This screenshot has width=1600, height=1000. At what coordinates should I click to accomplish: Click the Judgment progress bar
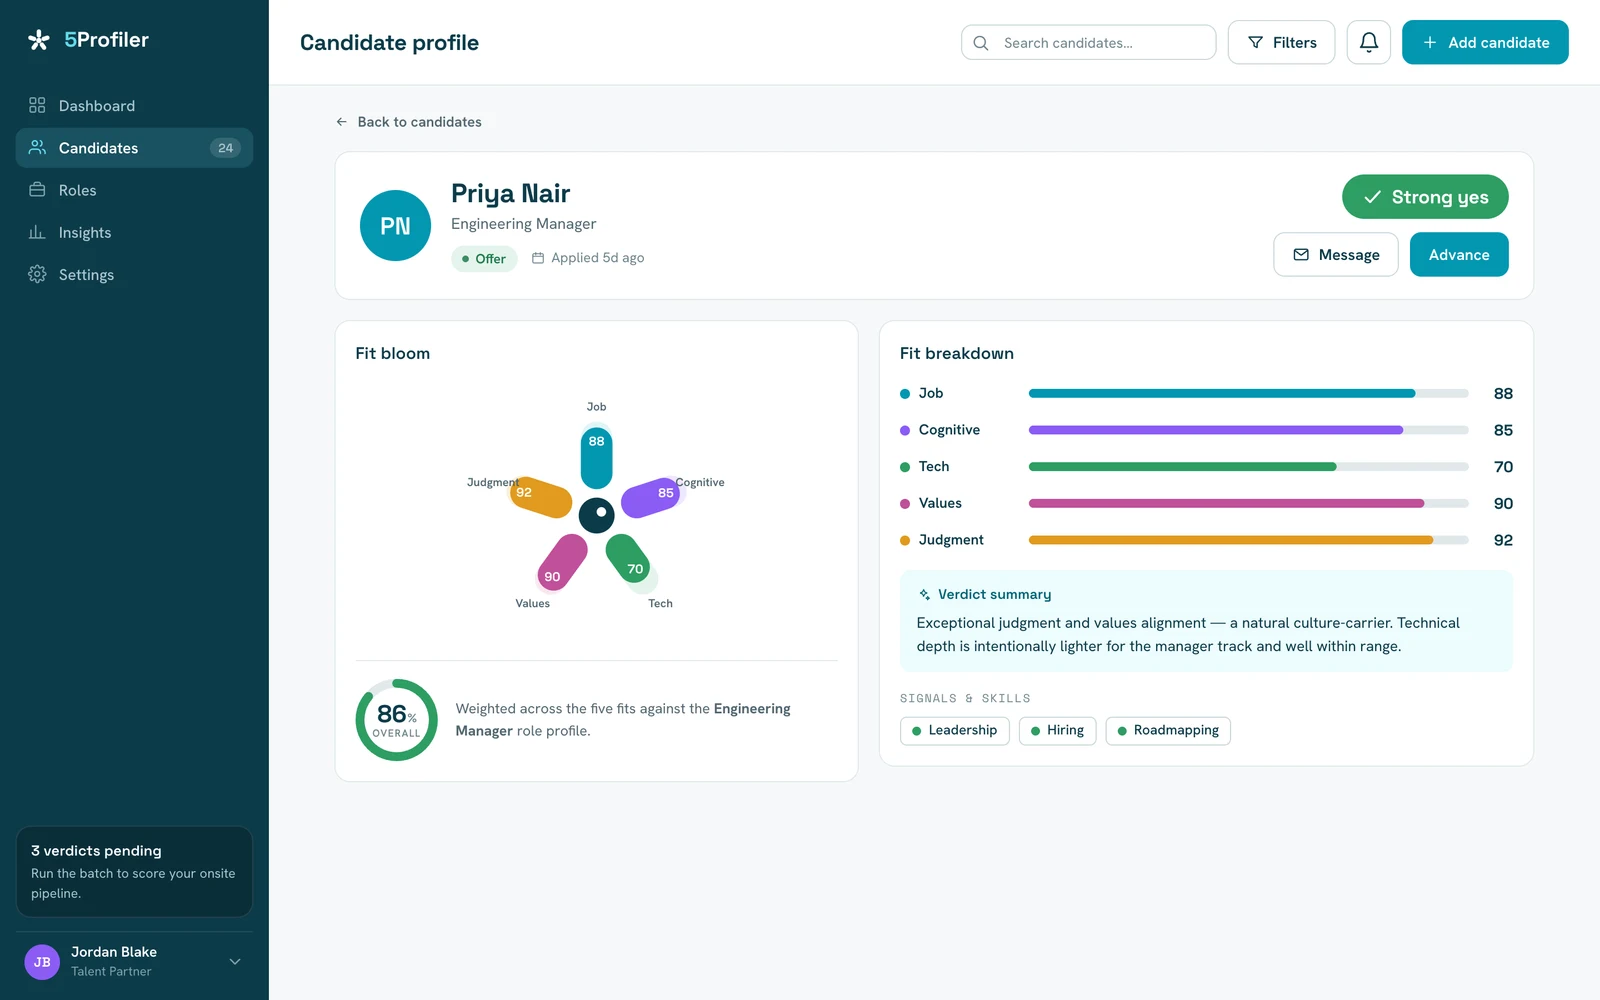(1248, 540)
